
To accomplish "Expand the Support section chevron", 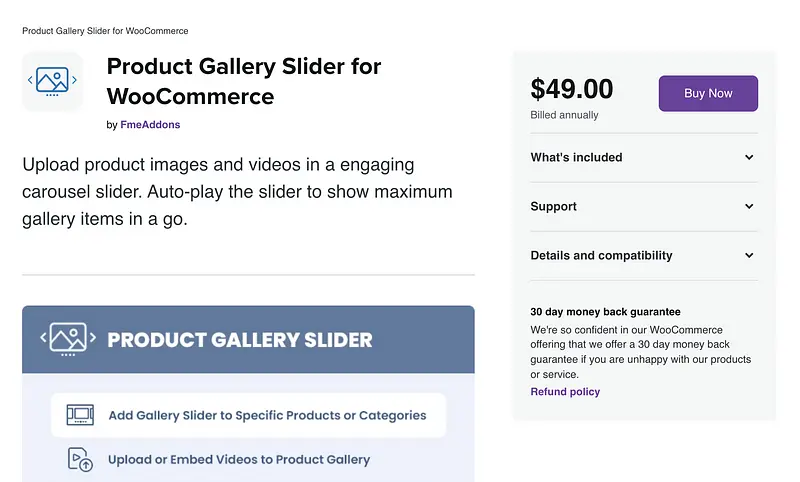I will point(749,207).
